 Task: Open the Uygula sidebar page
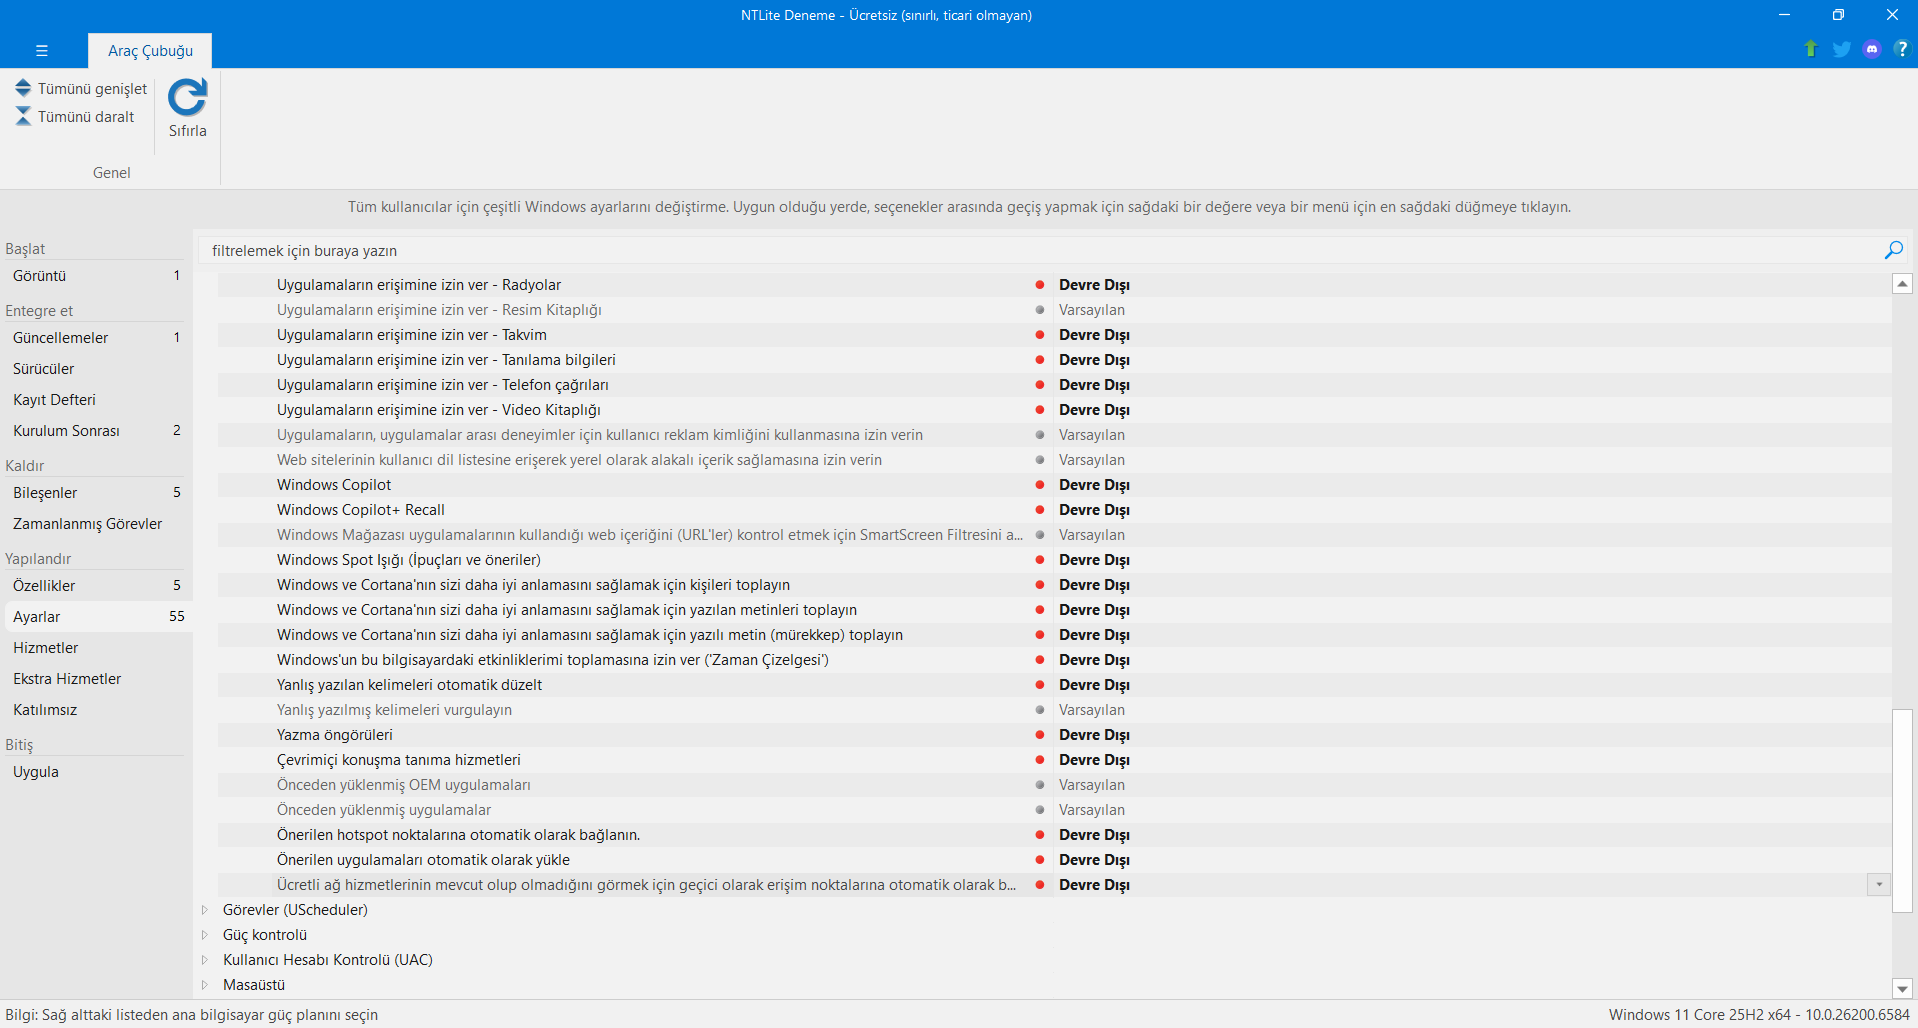pyautogui.click(x=96, y=772)
